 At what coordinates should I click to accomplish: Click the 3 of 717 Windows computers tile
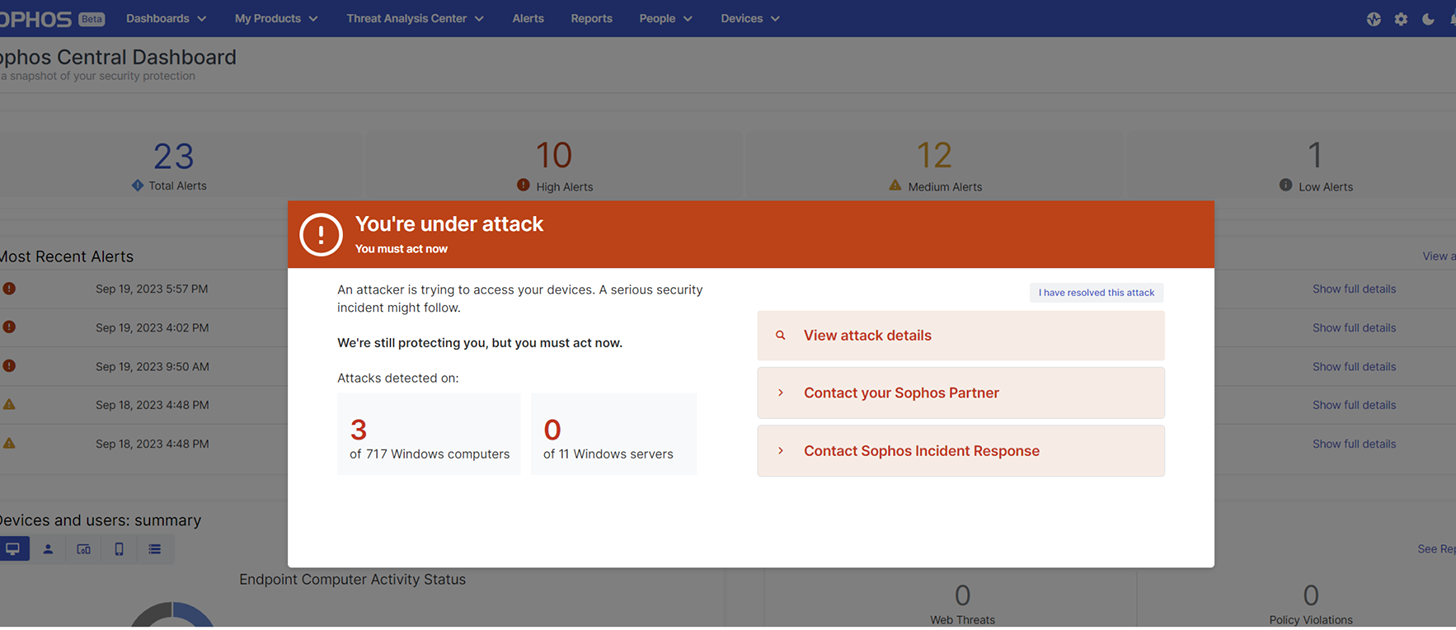tap(429, 434)
